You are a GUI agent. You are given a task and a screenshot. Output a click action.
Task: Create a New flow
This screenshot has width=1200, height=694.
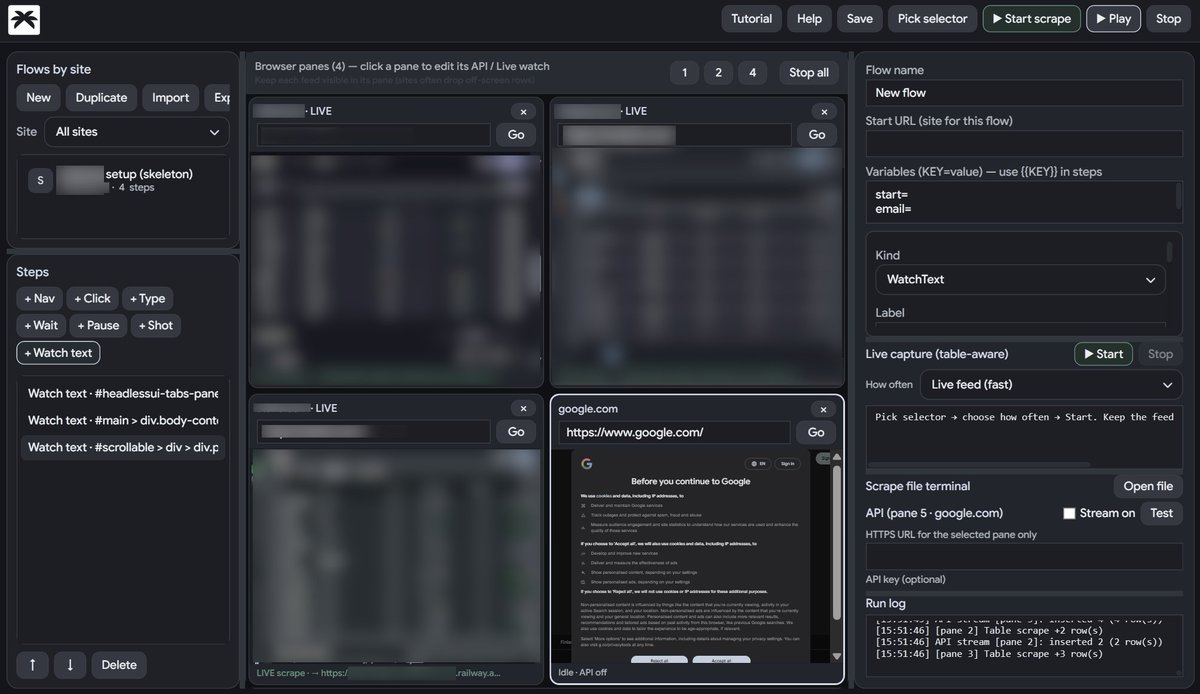tap(38, 97)
